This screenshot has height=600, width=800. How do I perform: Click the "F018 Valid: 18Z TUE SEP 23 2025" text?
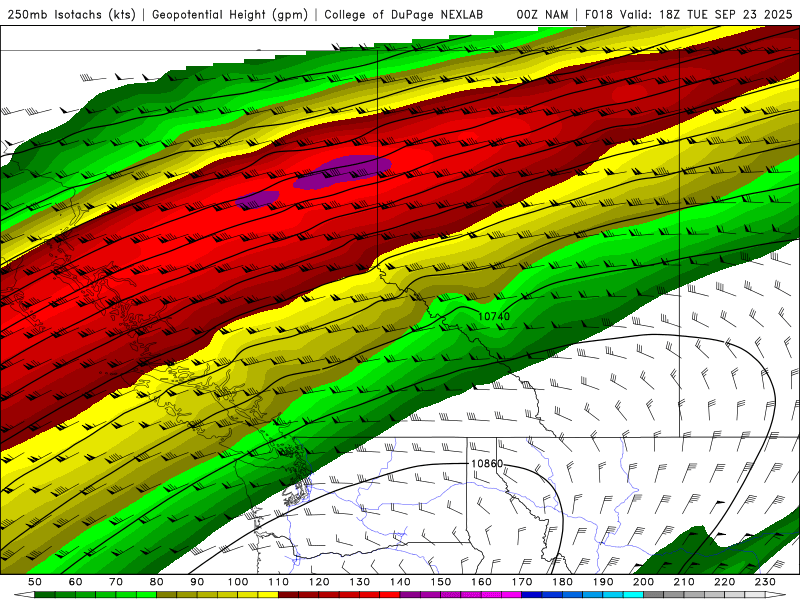[688, 15]
